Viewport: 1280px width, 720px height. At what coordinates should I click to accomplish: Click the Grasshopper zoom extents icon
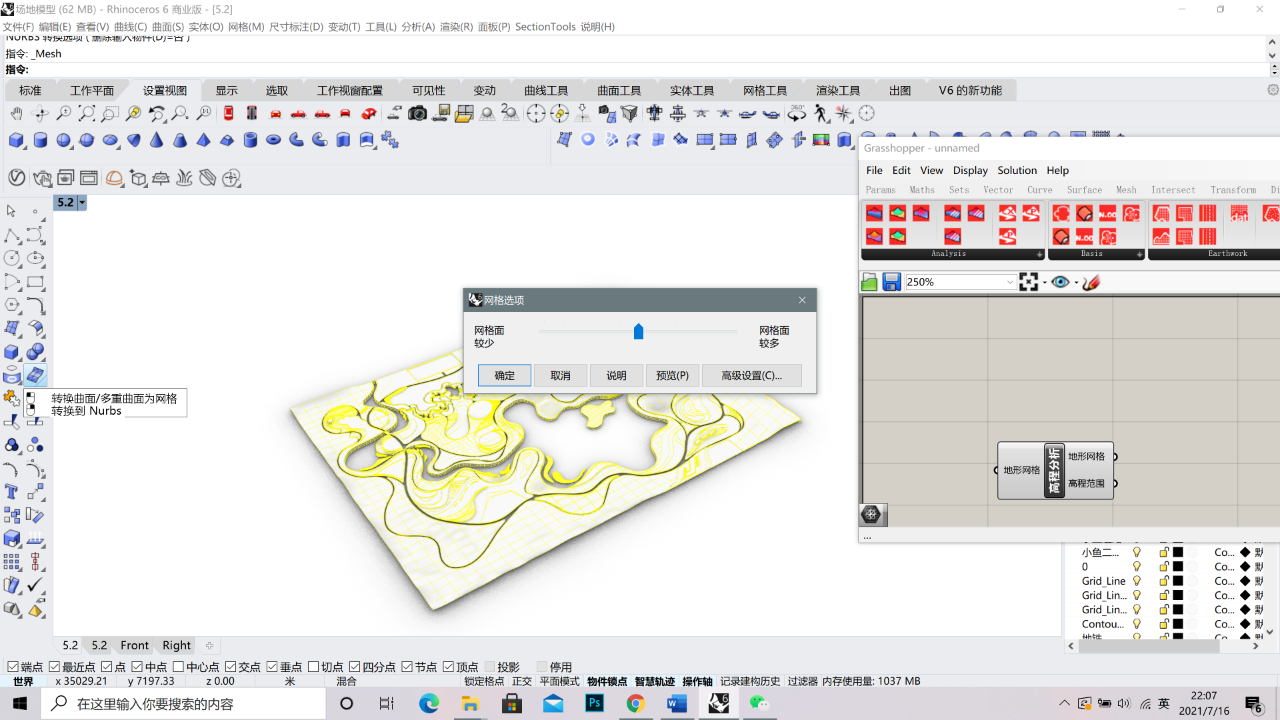[1029, 283]
